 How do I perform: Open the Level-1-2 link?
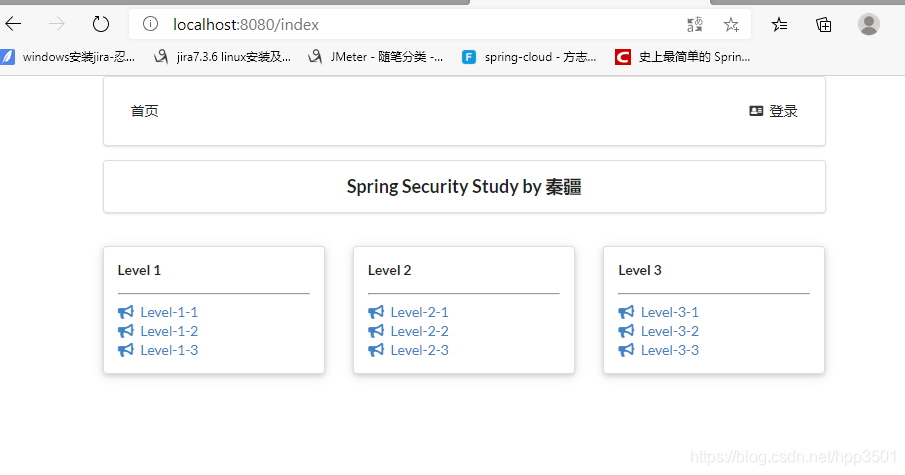(169, 331)
